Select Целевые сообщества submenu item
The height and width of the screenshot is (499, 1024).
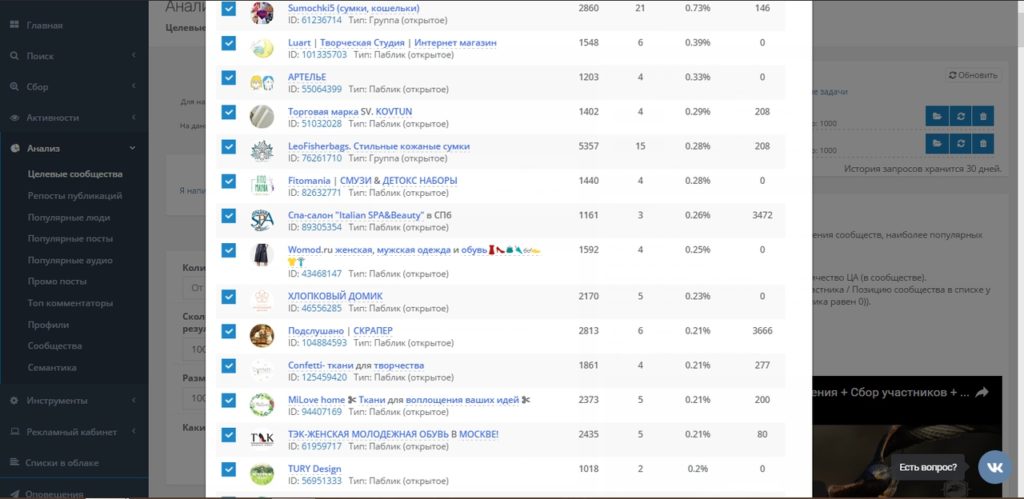click(75, 174)
